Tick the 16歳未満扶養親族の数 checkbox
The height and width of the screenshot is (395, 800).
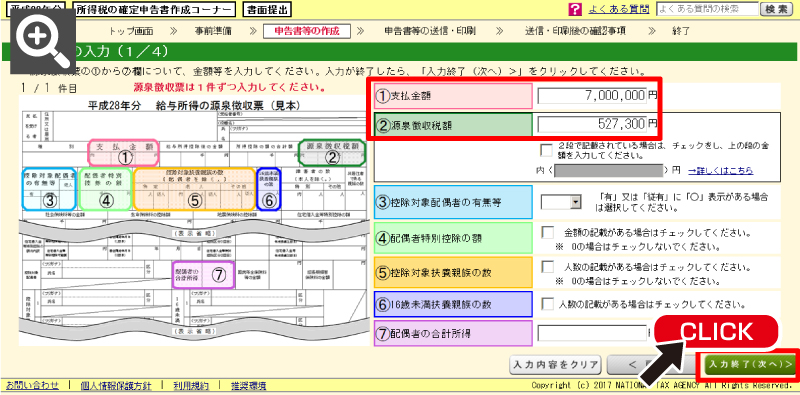[x=547, y=305]
